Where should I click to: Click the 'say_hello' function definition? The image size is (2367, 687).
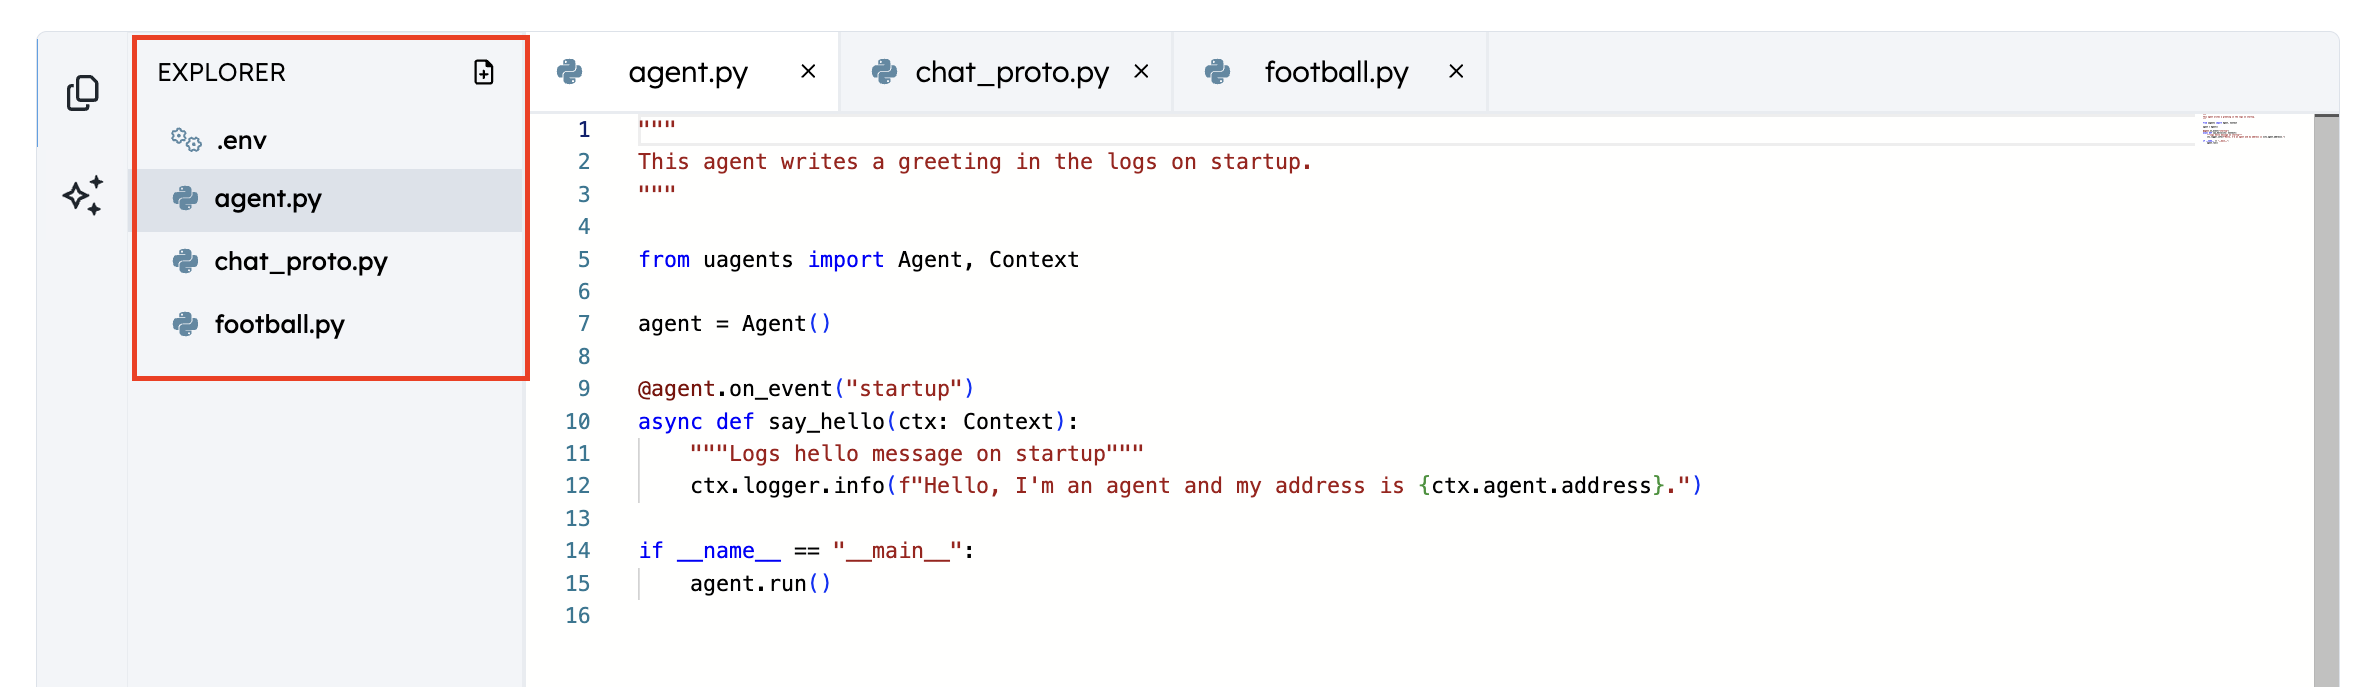coord(858,422)
